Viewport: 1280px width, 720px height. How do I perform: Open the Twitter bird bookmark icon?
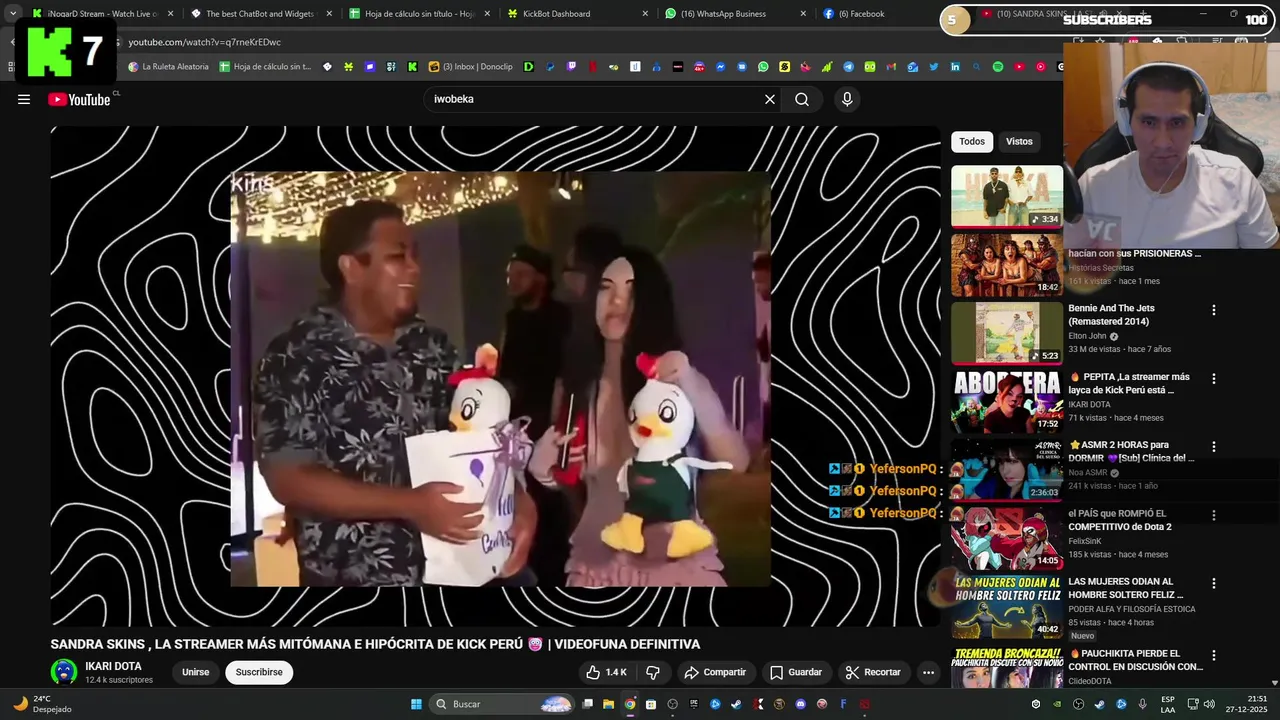933,67
